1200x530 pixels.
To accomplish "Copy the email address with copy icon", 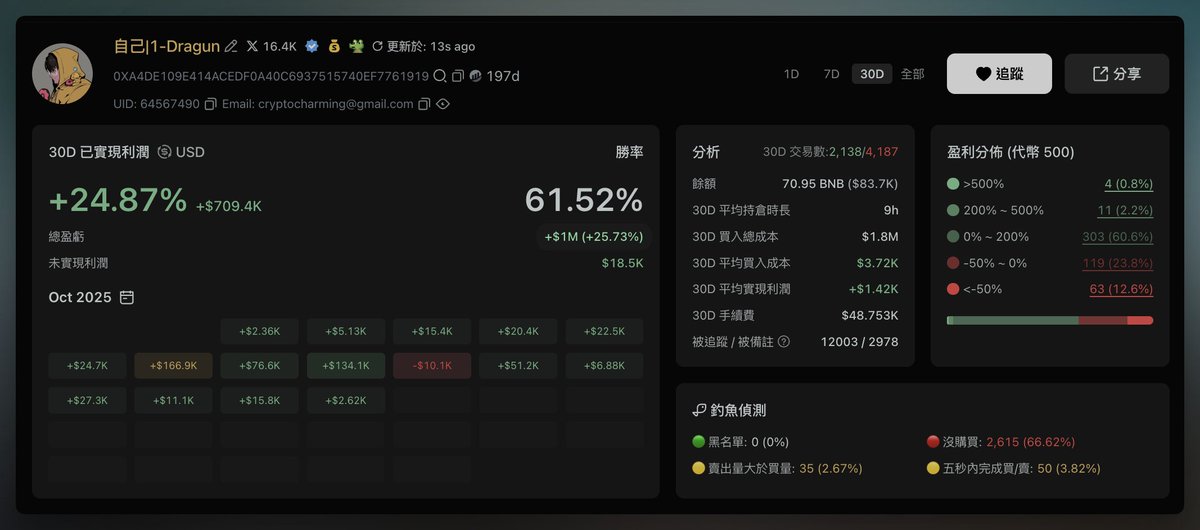I will coord(424,104).
